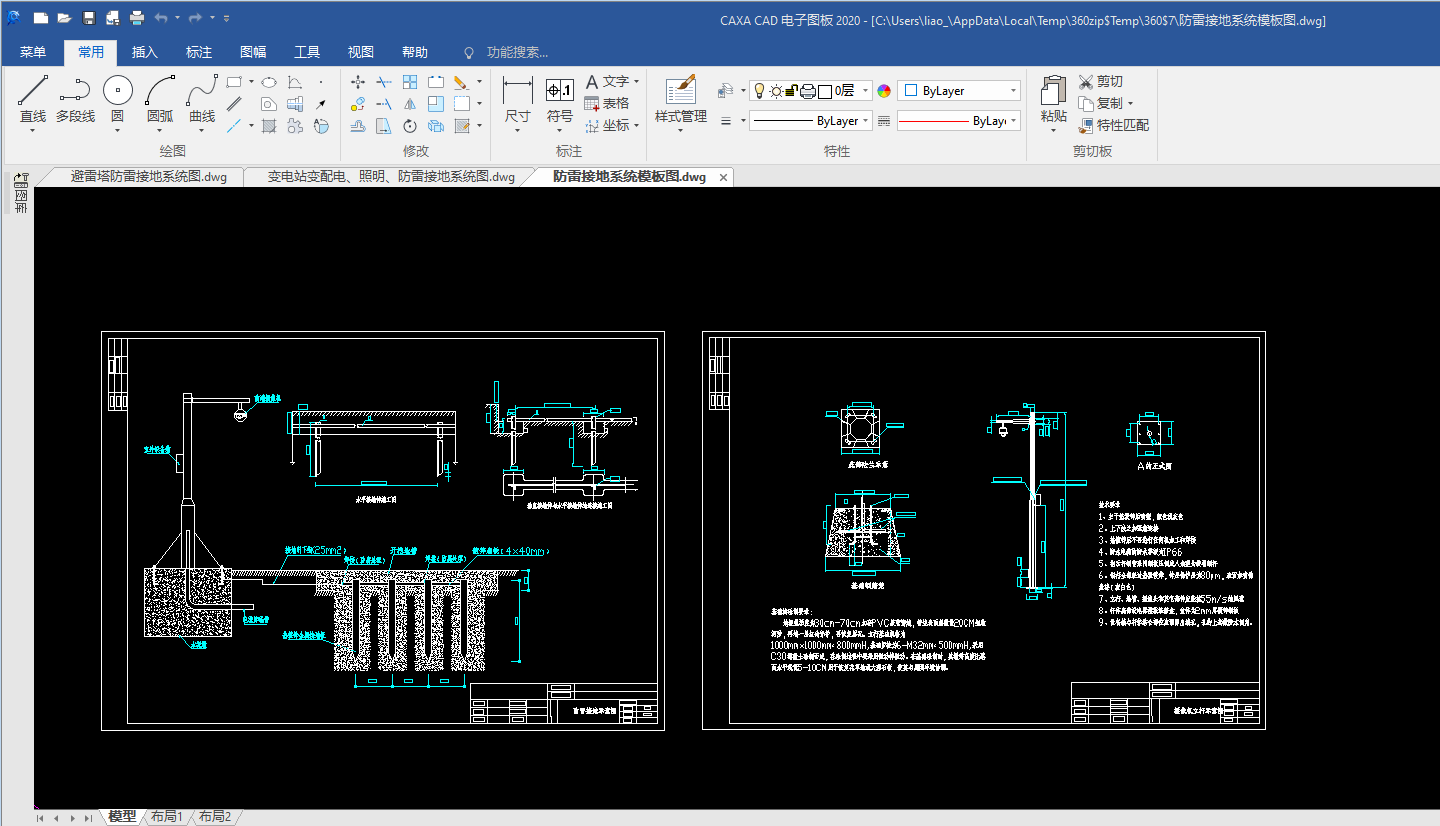Click the 特性匹配 match properties tool

[x=1113, y=125]
